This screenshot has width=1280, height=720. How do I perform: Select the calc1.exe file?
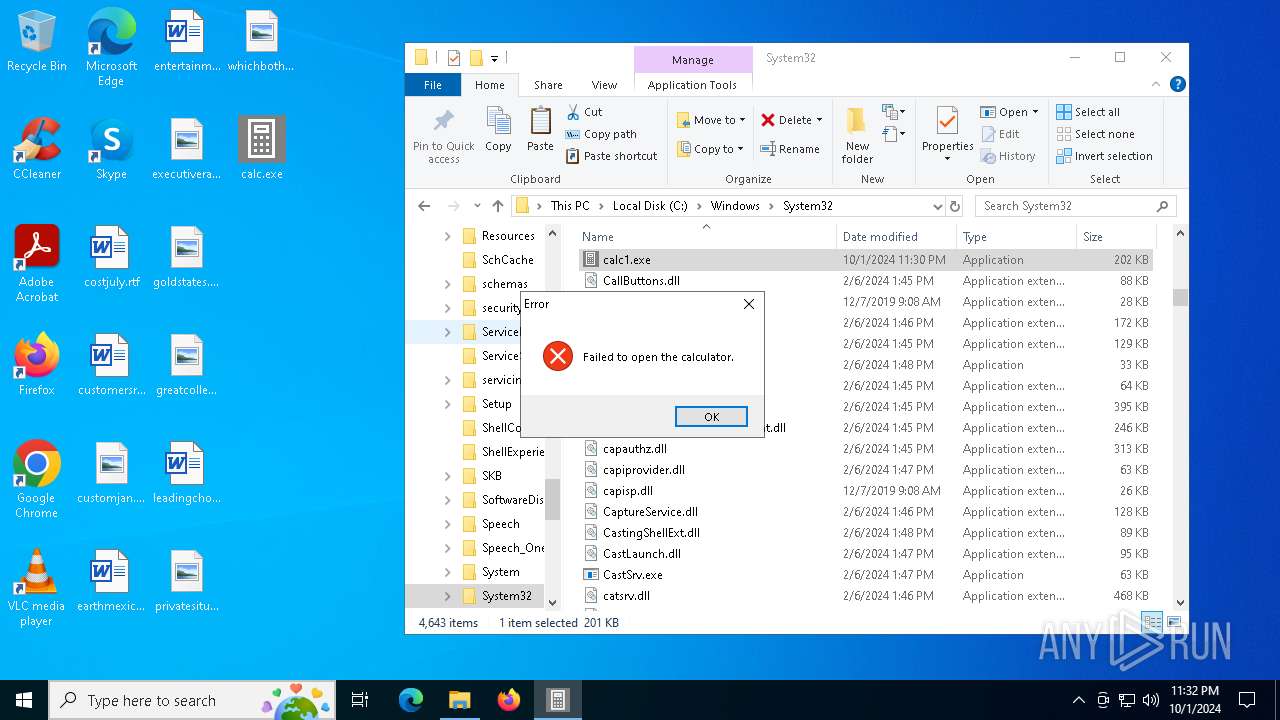tap(865, 260)
